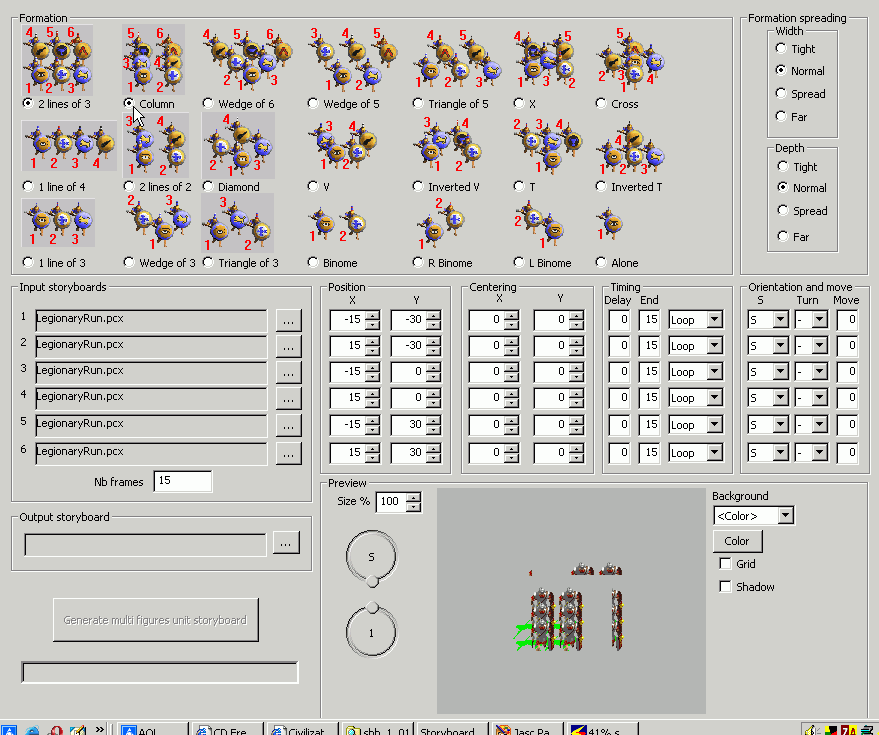The height and width of the screenshot is (735, 879).
Task: Open the Loop dropdown for storyboard 3
Action: click(x=714, y=372)
